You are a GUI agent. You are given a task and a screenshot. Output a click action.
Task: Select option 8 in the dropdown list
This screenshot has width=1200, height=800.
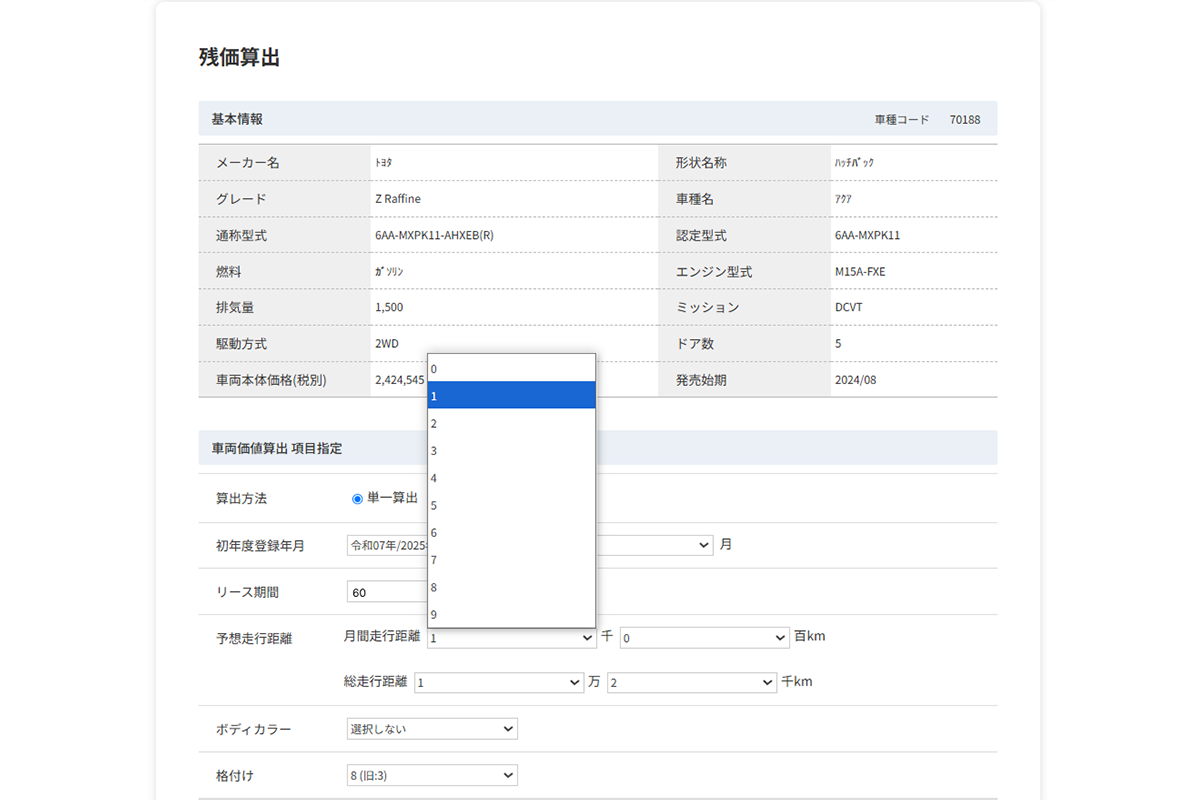pos(511,587)
